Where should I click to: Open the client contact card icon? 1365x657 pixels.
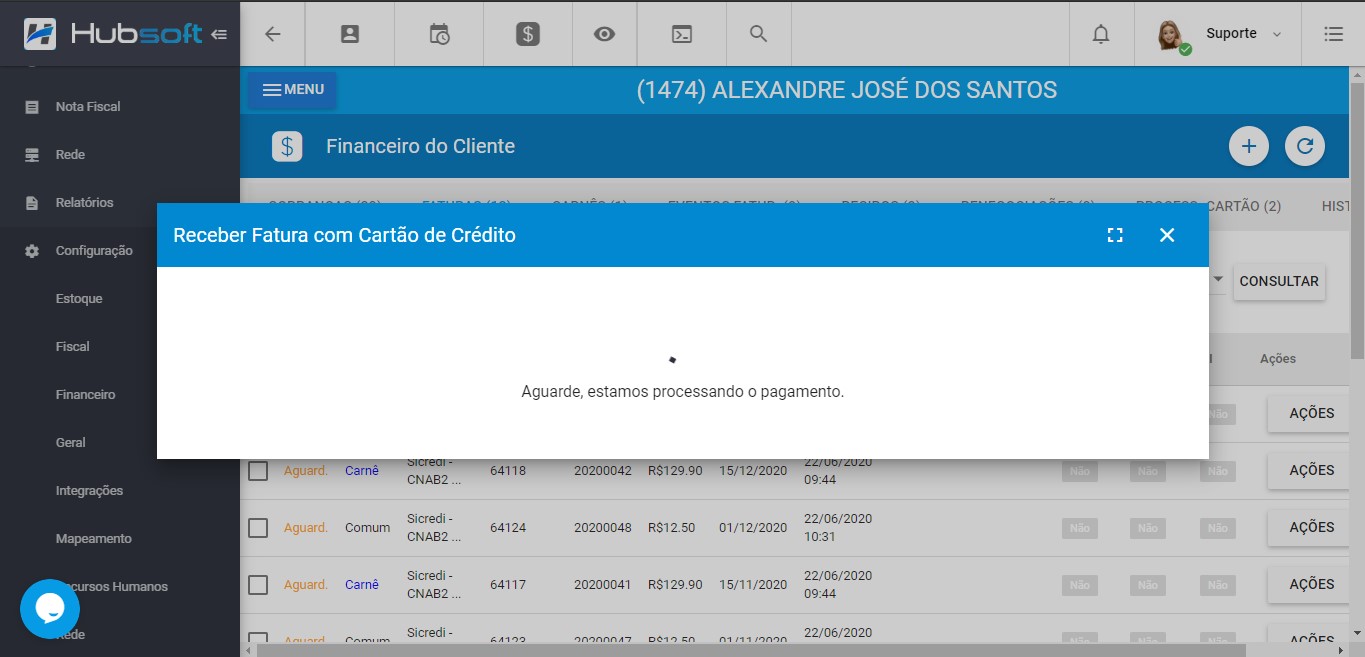click(349, 34)
